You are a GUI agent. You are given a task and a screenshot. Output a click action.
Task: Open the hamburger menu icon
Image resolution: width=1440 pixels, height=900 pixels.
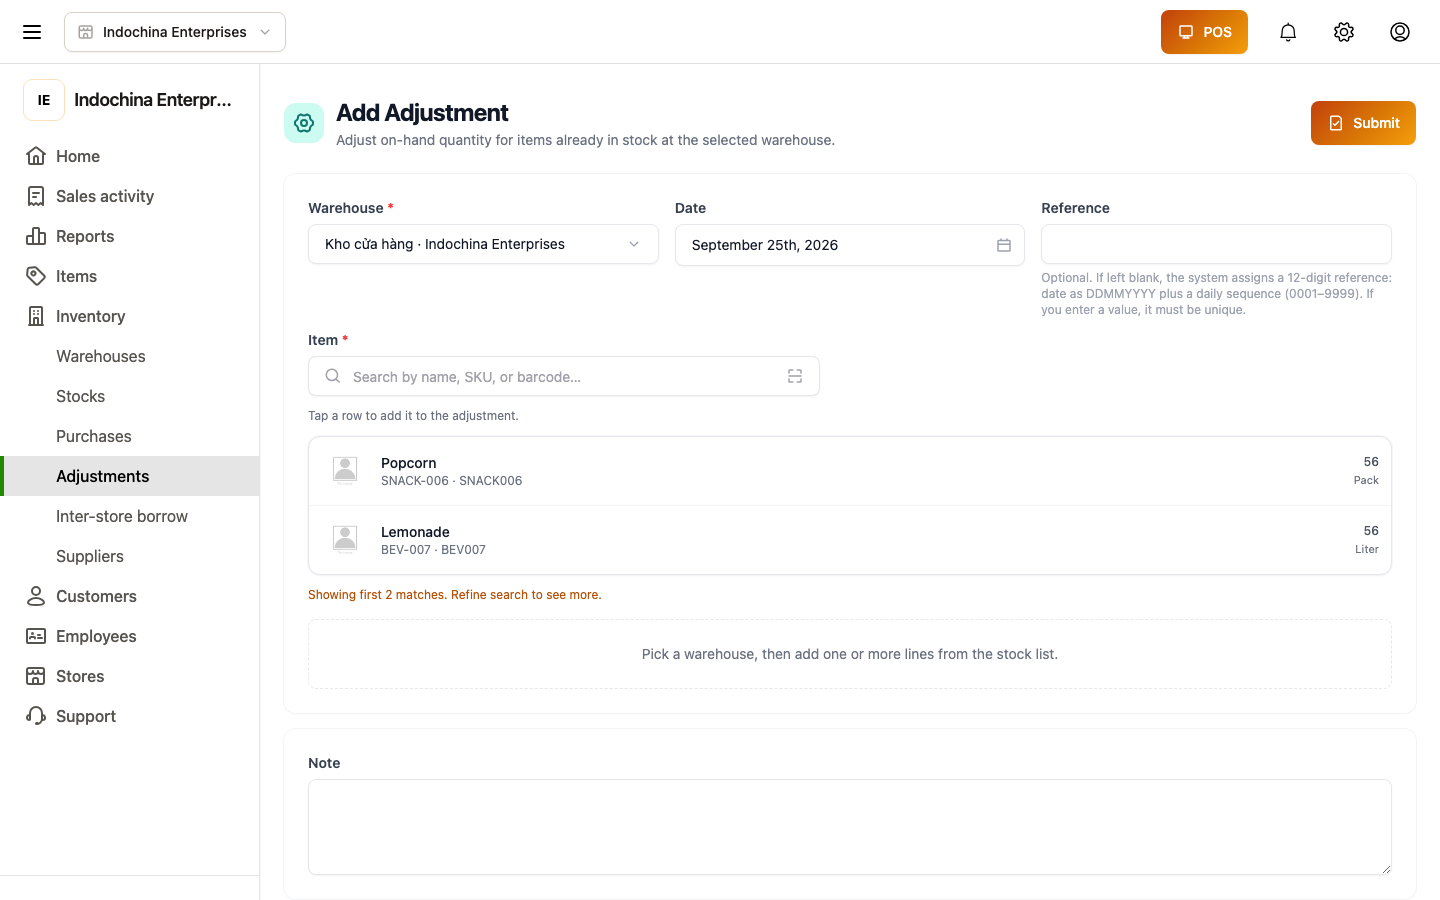click(32, 32)
